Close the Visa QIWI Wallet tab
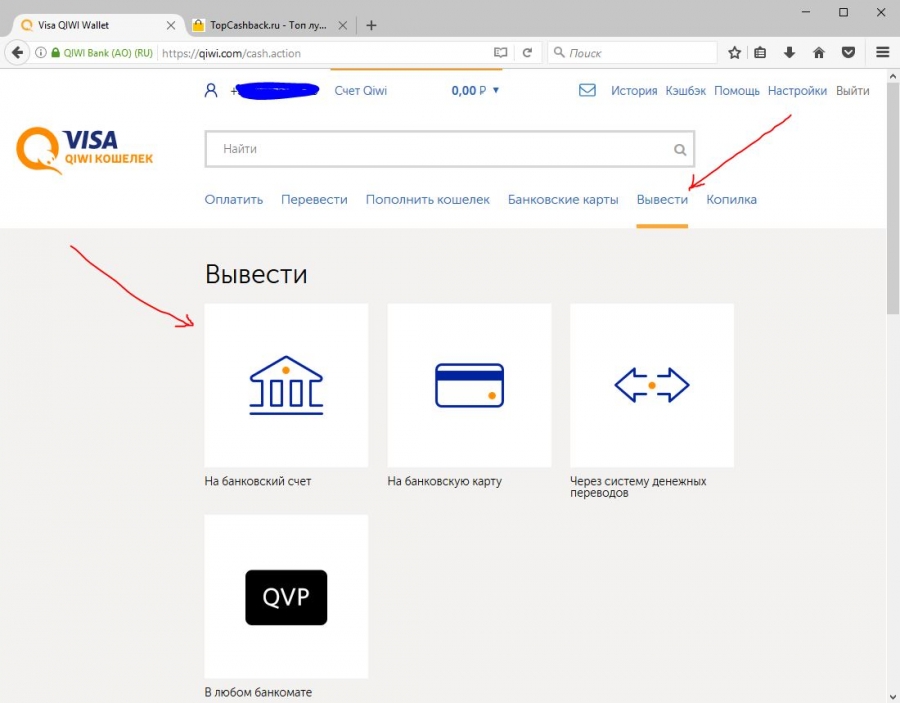Viewport: 900px width, 703px height. tap(170, 25)
